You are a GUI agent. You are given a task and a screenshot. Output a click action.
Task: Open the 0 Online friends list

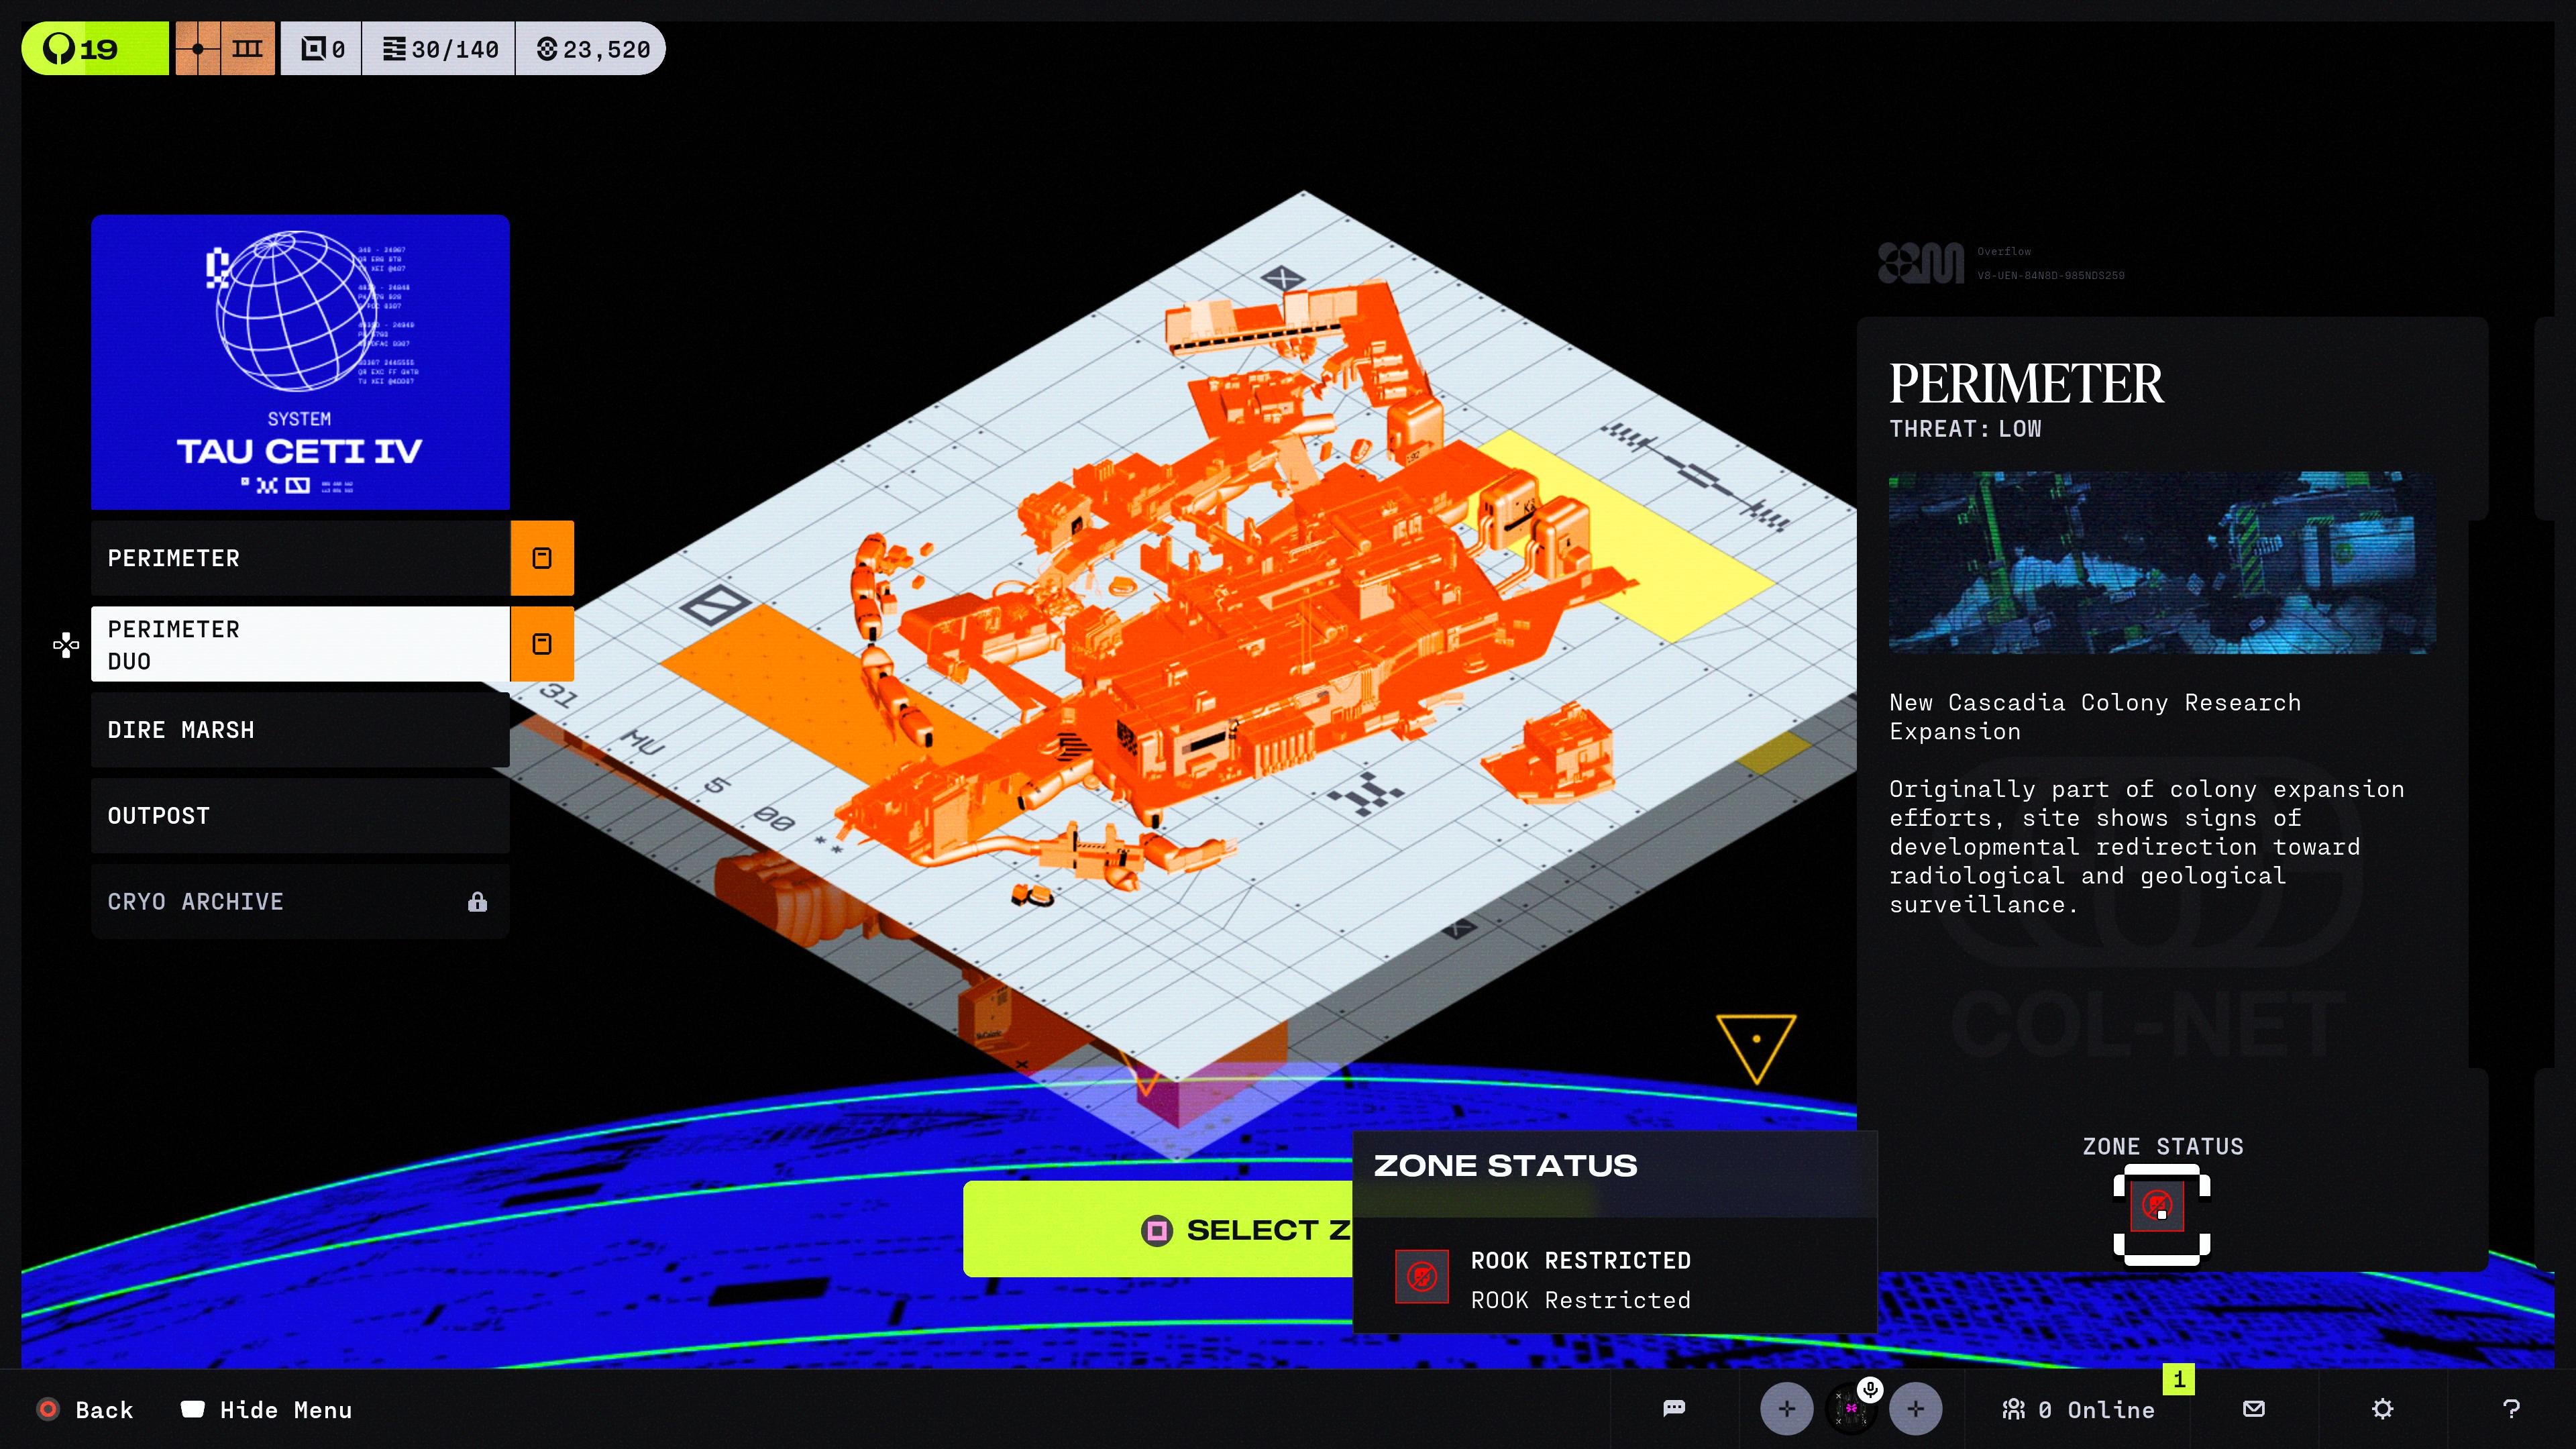tap(2080, 1410)
